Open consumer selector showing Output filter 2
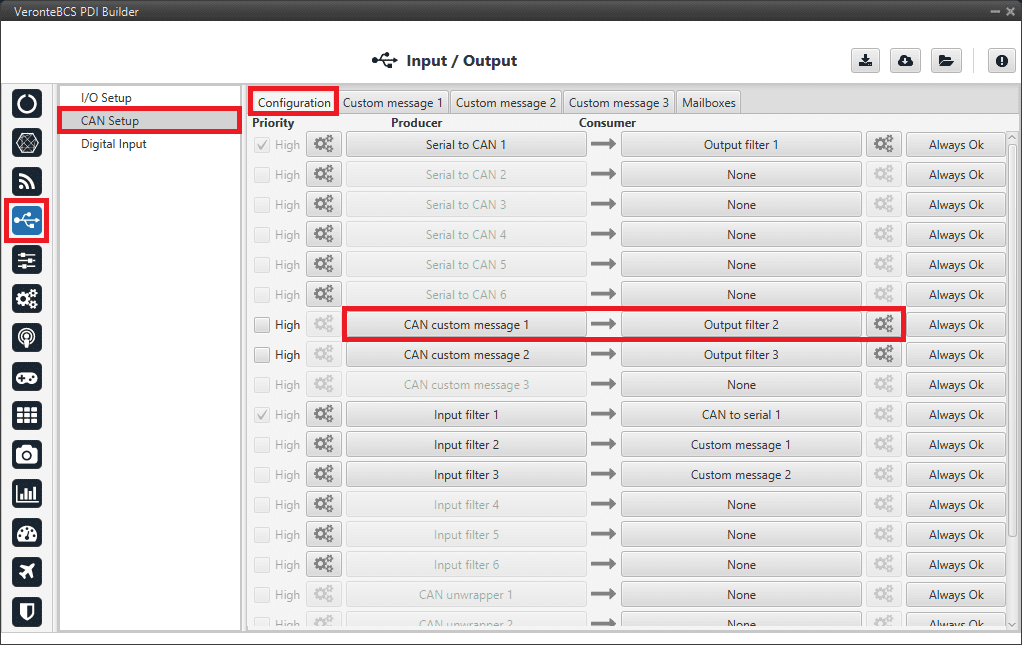1022x645 pixels. coord(741,324)
